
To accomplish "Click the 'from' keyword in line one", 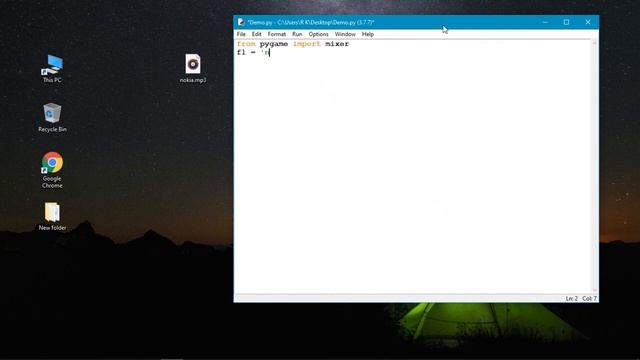I will click(x=246, y=44).
